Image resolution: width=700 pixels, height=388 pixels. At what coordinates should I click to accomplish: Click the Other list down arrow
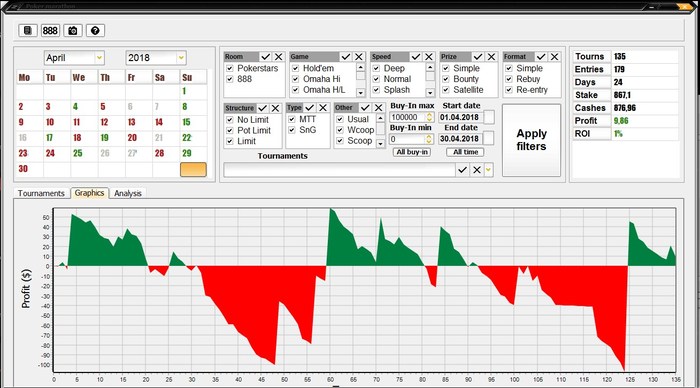380,144
